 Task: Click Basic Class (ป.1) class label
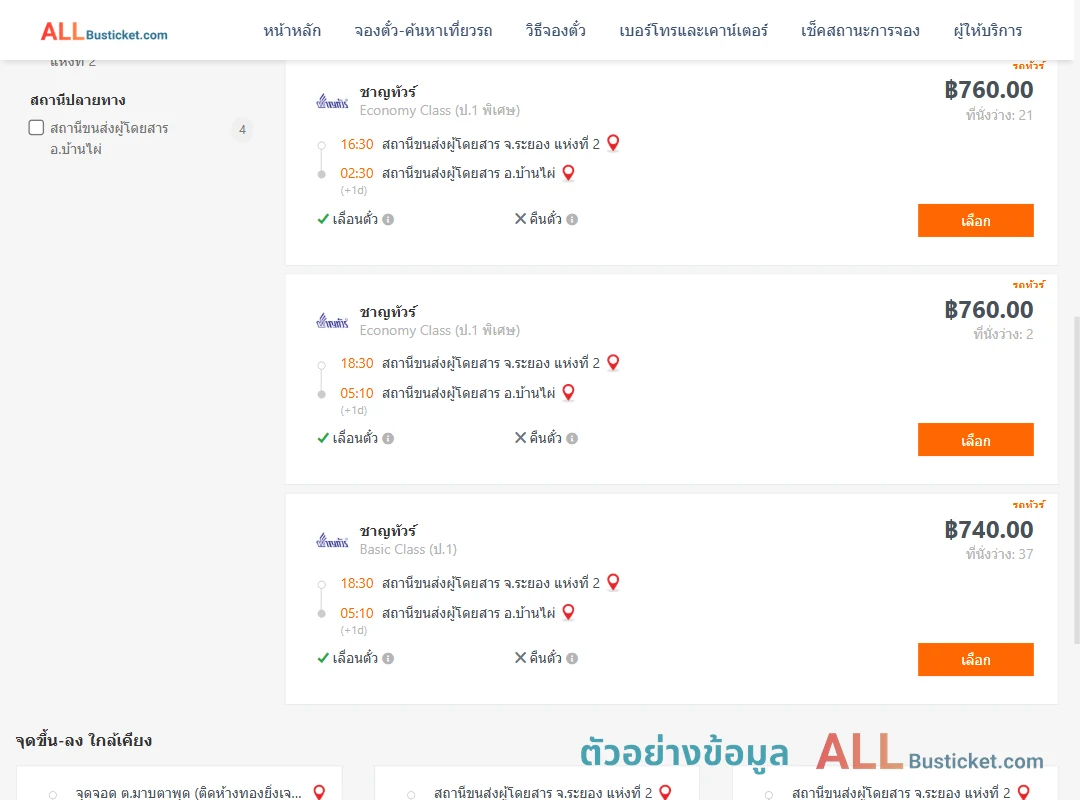tap(408, 549)
